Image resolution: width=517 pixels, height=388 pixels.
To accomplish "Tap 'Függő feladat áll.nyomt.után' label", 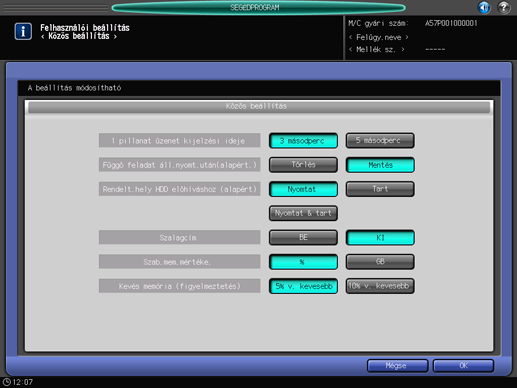I will [x=179, y=165].
